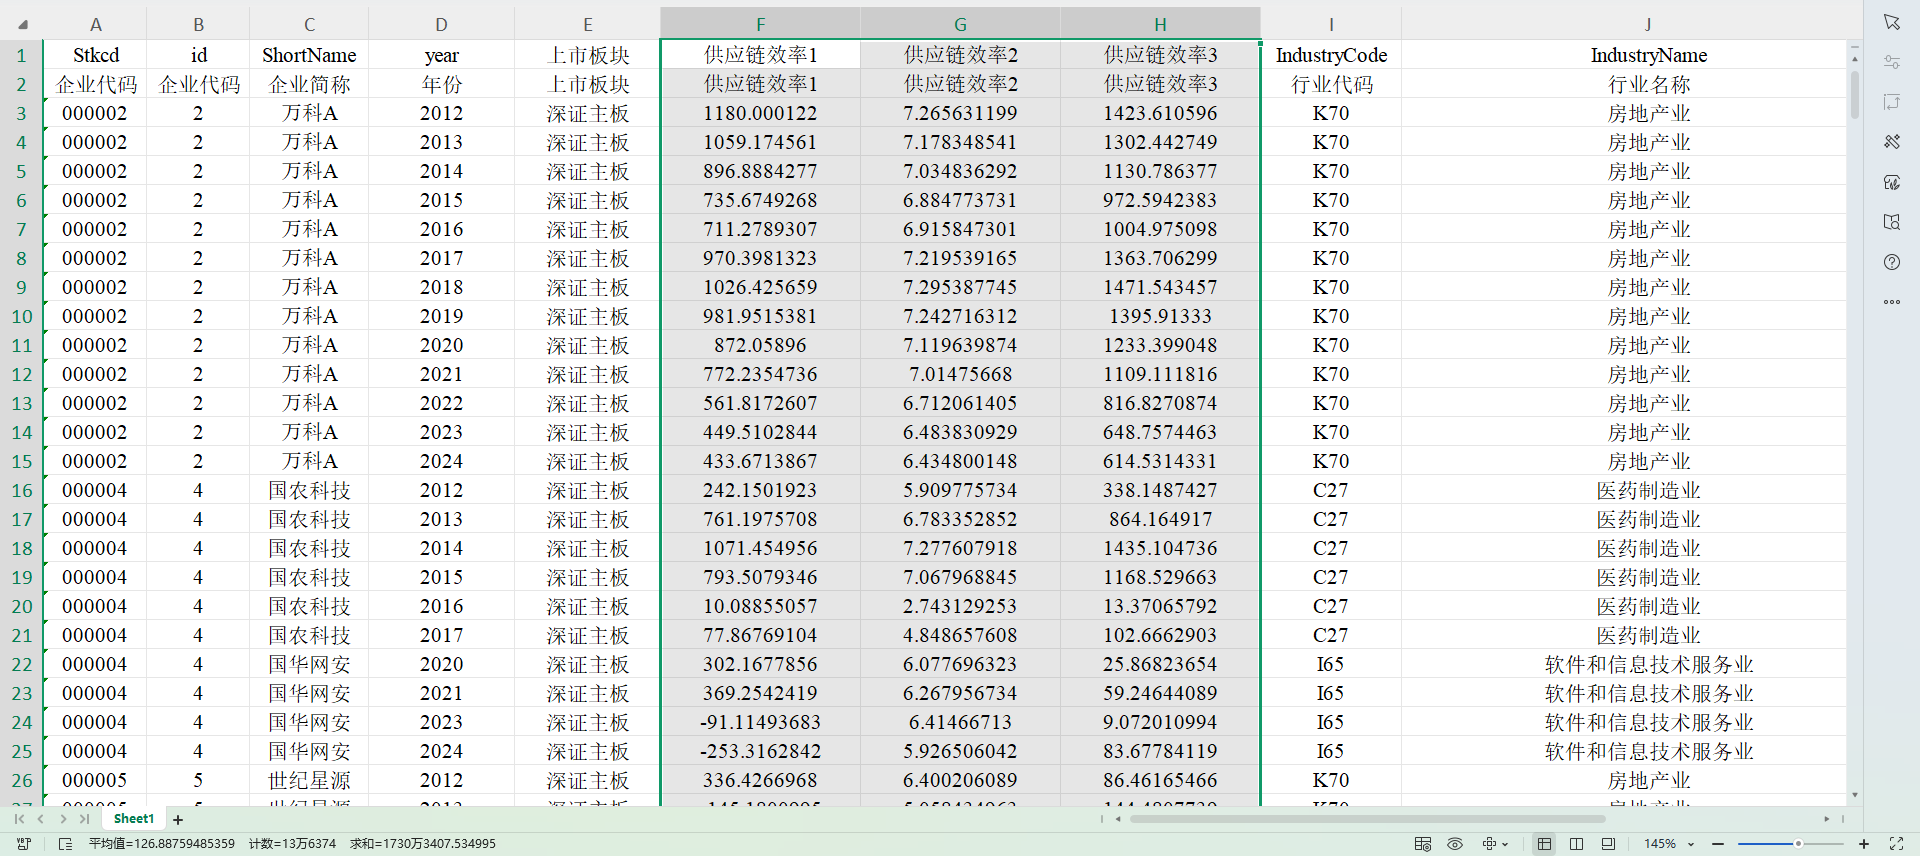Click the more options ellipsis in right sidebar
This screenshot has height=856, width=1920.
pyautogui.click(x=1891, y=302)
